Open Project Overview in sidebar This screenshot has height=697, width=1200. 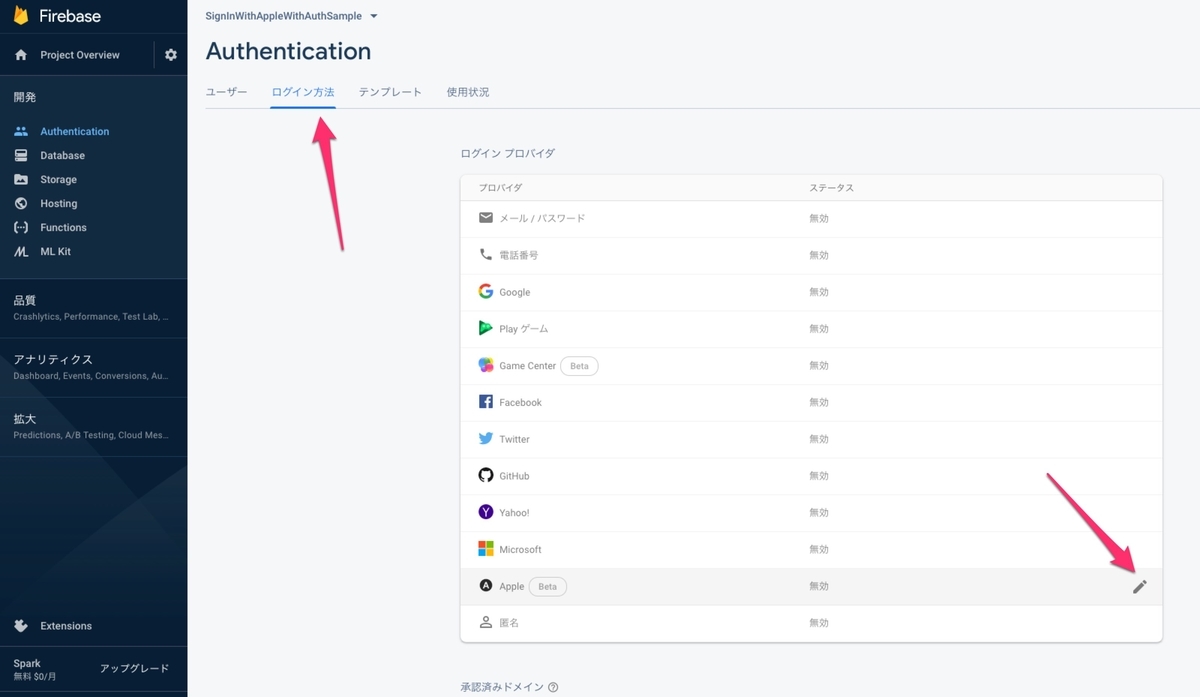point(80,55)
